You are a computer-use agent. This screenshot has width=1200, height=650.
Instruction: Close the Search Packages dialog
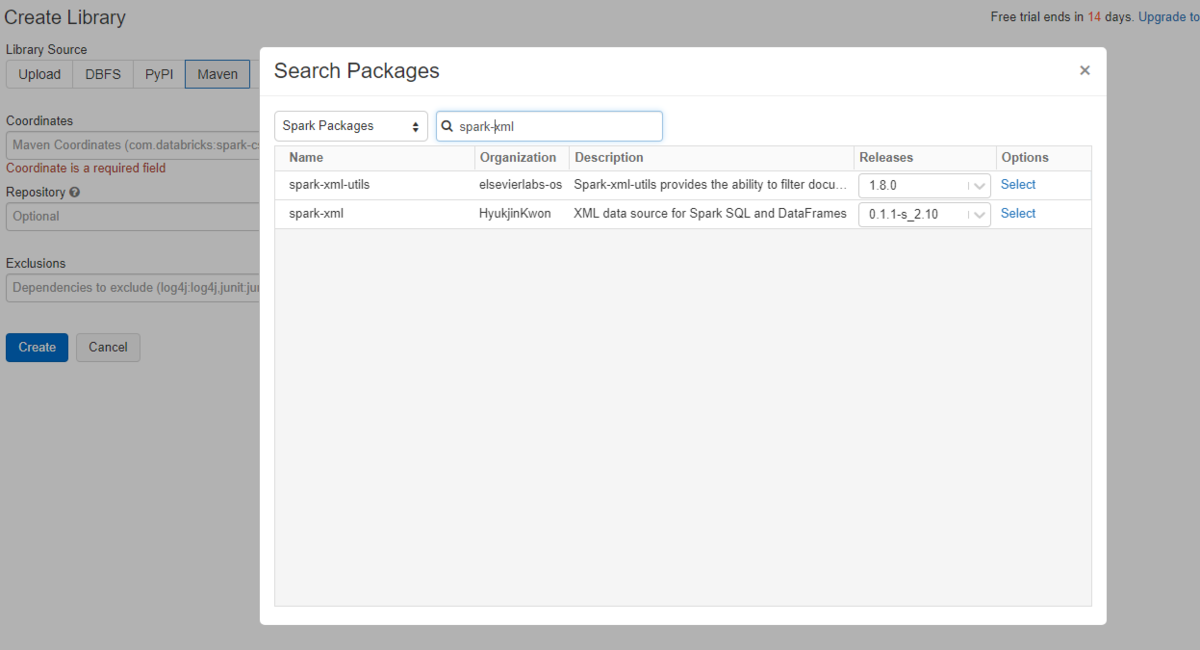(1085, 71)
